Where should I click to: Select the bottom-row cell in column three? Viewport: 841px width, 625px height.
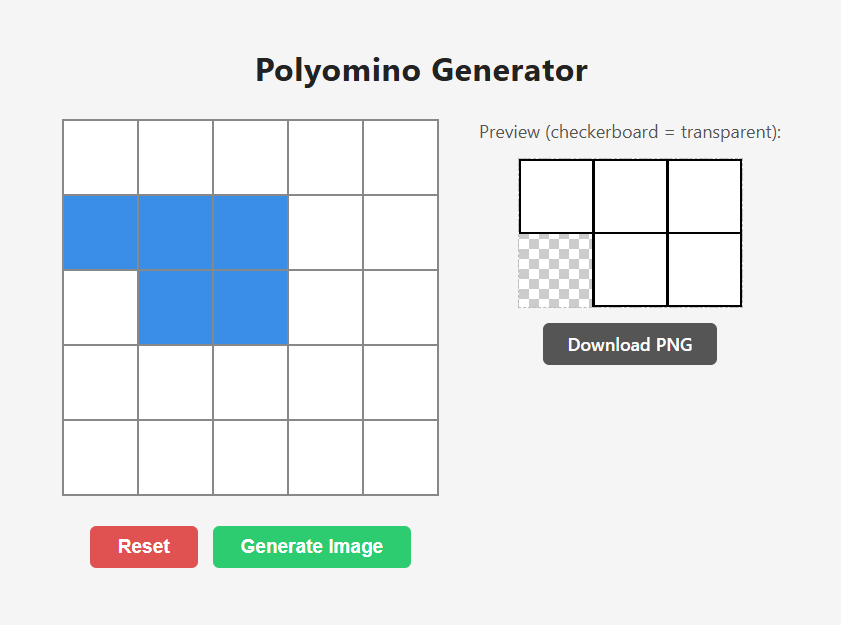click(250, 458)
